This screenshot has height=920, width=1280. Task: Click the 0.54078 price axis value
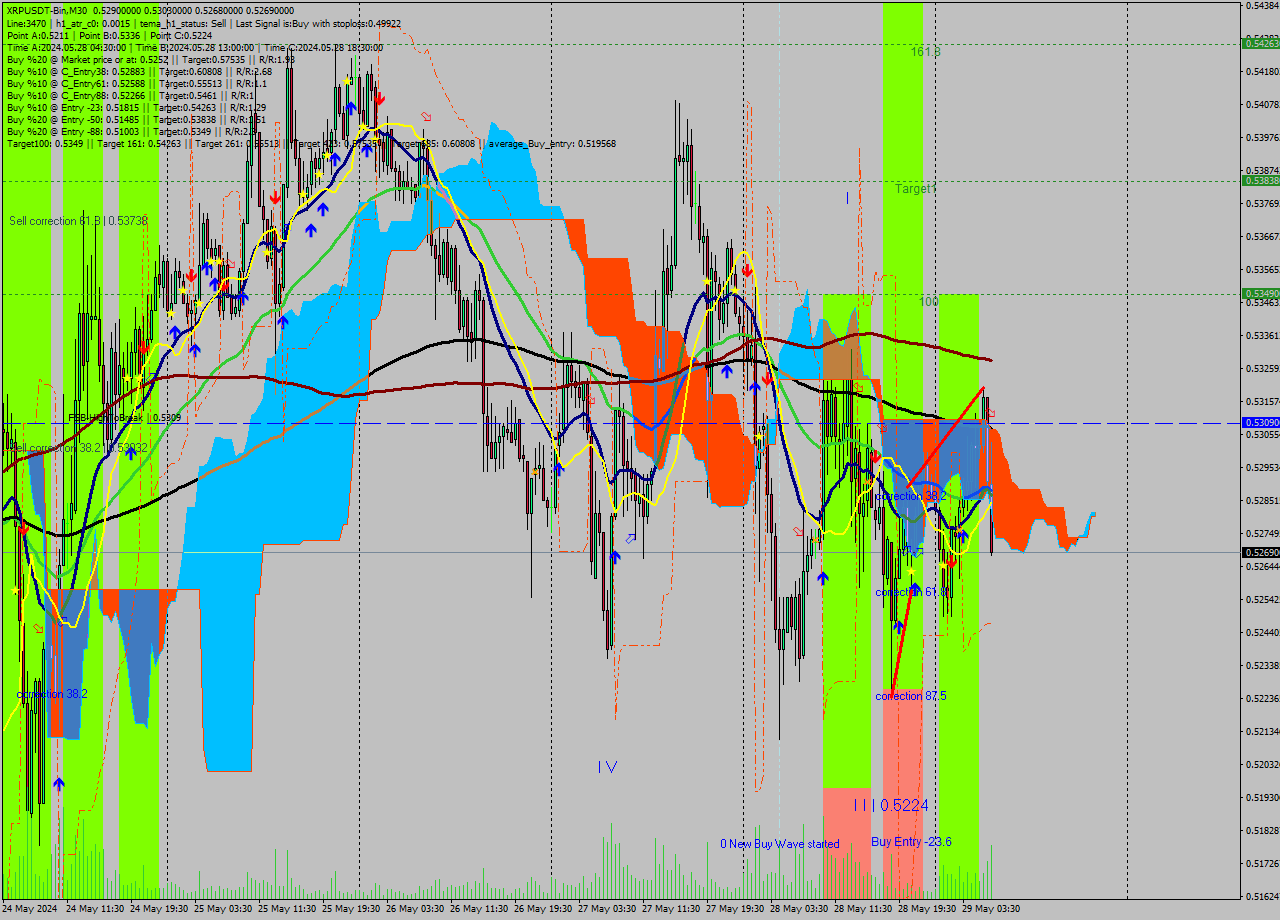pos(1262,104)
